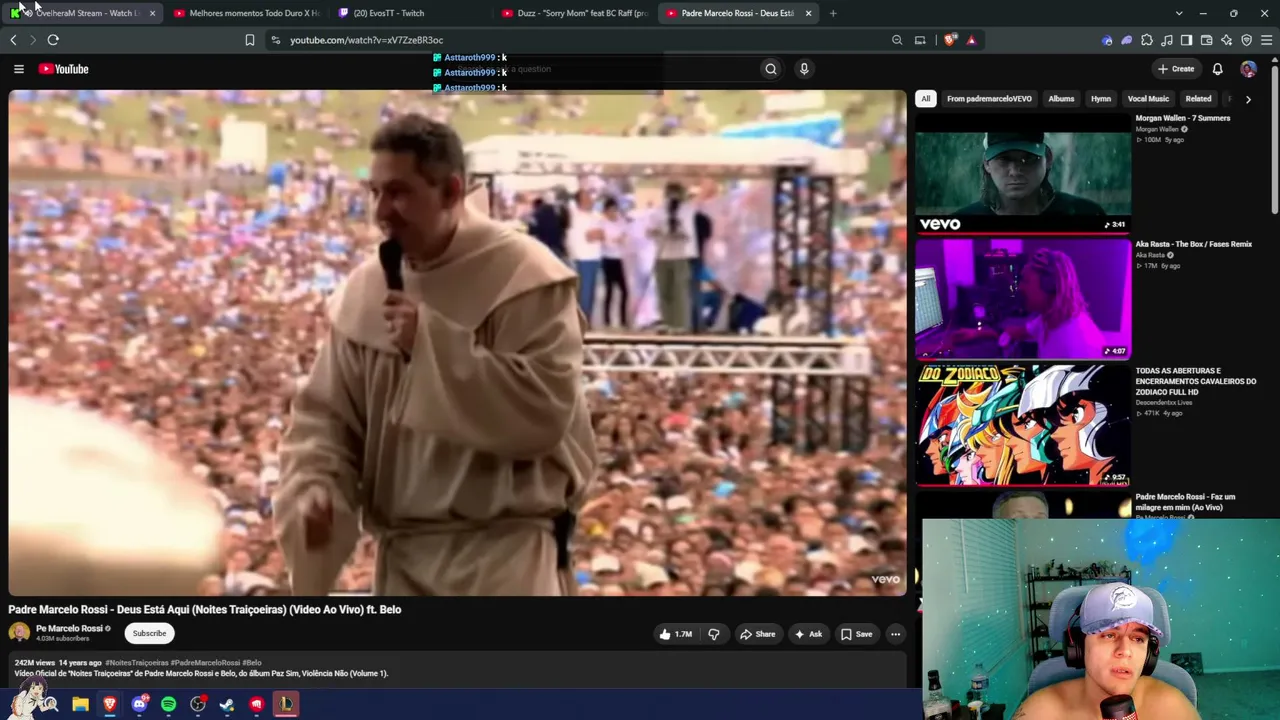This screenshot has height=720, width=1280.
Task: Open the browser main hamburger menu
Action: pos(1267,40)
